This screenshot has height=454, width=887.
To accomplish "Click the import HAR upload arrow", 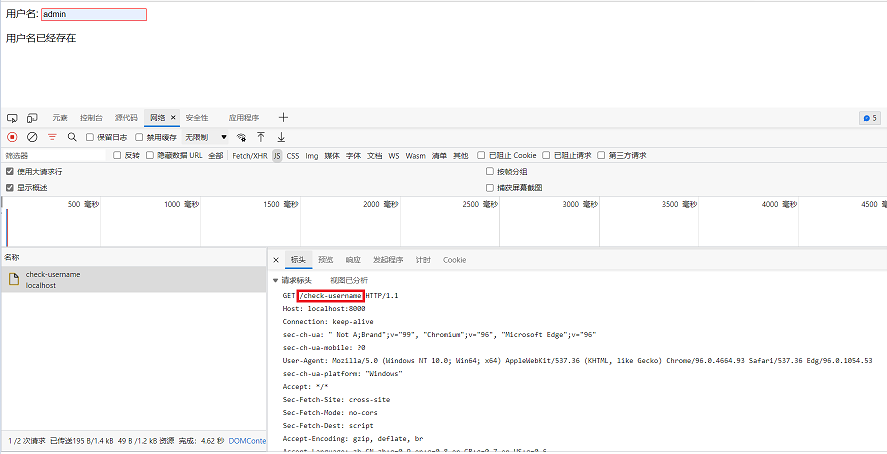I will (x=261, y=137).
